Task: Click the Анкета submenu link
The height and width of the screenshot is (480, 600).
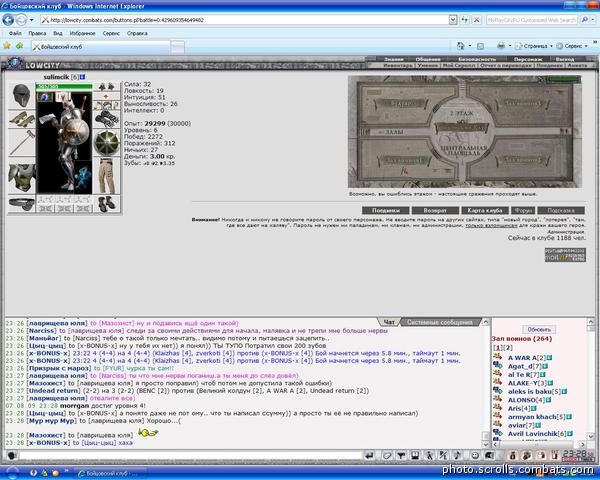Action: pos(577,65)
